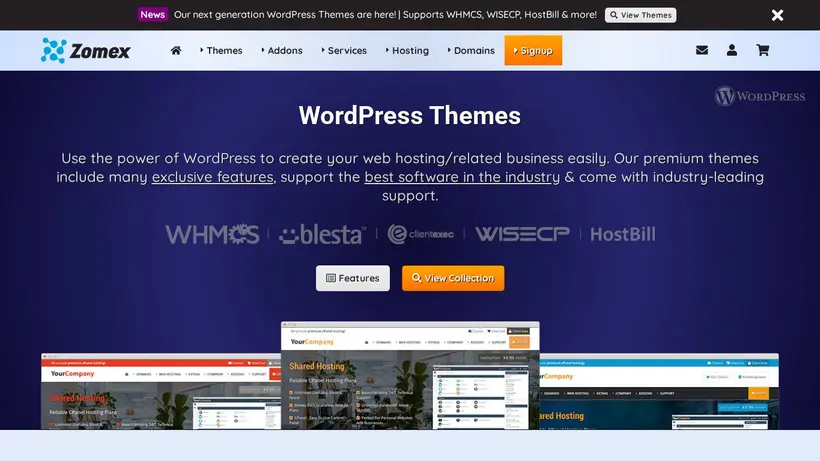Open the shopping cart icon
820x461 pixels.
[x=762, y=50]
